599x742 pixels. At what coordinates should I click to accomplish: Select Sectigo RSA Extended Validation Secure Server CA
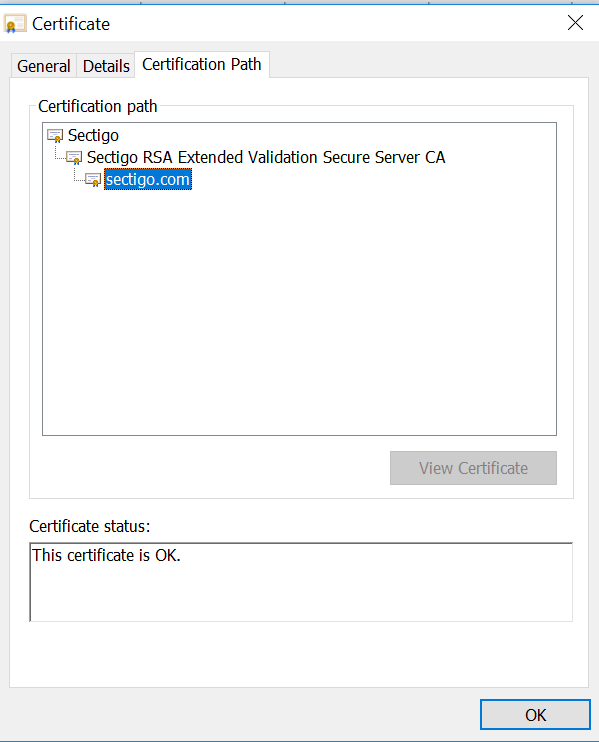266,157
